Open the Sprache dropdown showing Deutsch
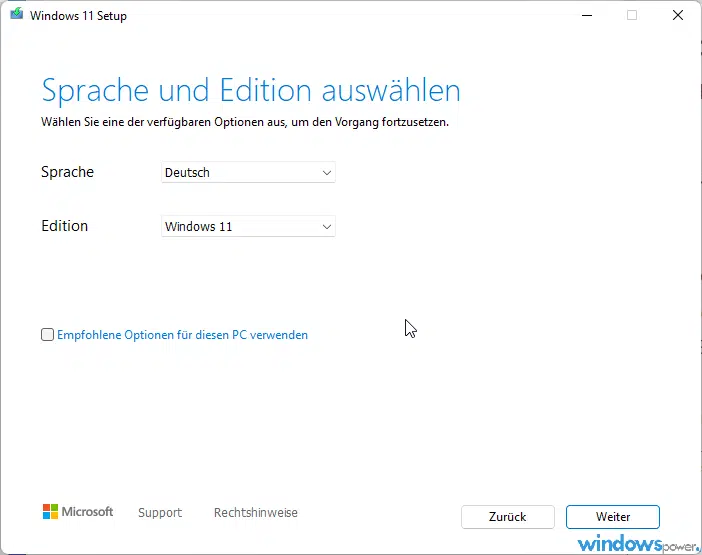This screenshot has height=555, width=702. (248, 172)
